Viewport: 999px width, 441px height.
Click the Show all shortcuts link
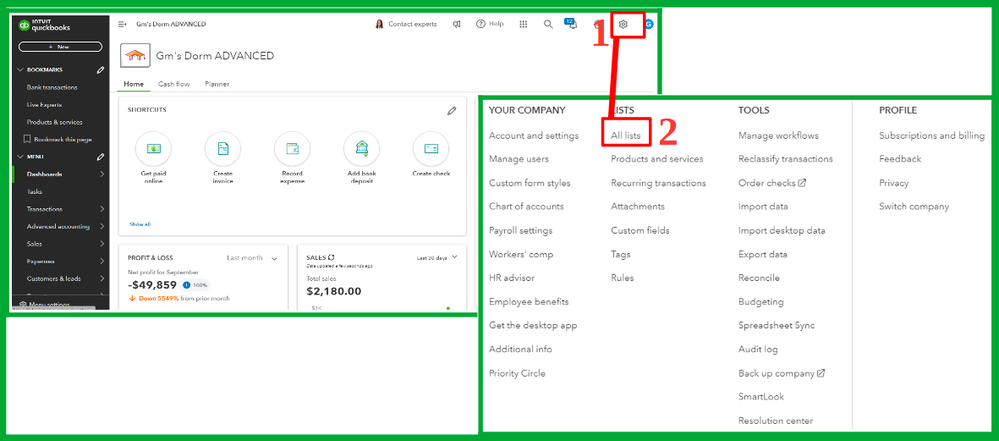tap(140, 224)
